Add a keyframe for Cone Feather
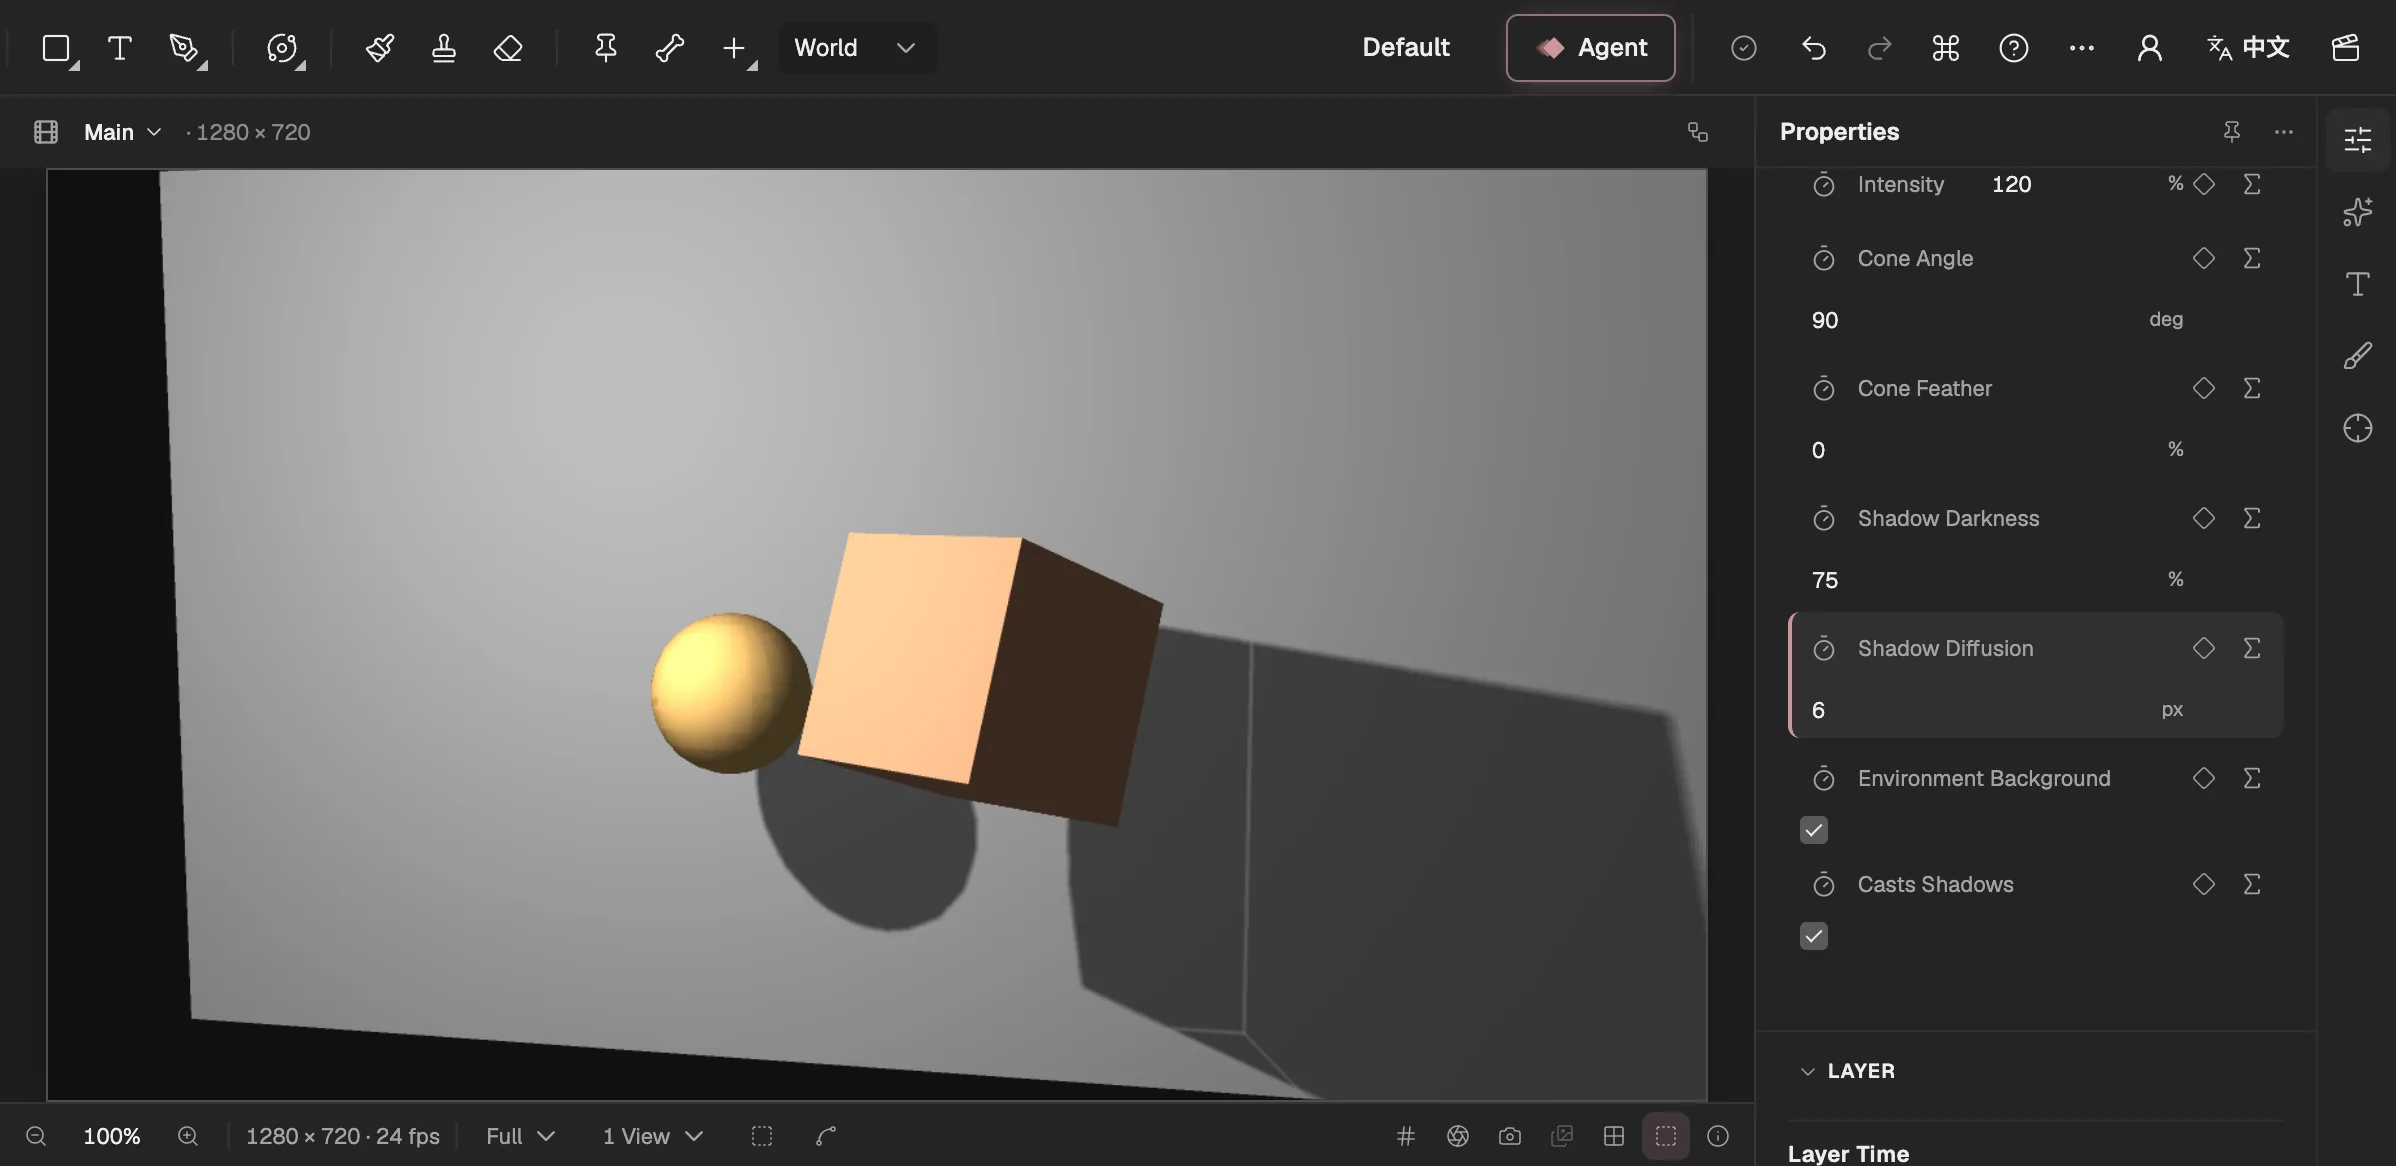This screenshot has height=1166, width=2396. pyautogui.click(x=2204, y=388)
